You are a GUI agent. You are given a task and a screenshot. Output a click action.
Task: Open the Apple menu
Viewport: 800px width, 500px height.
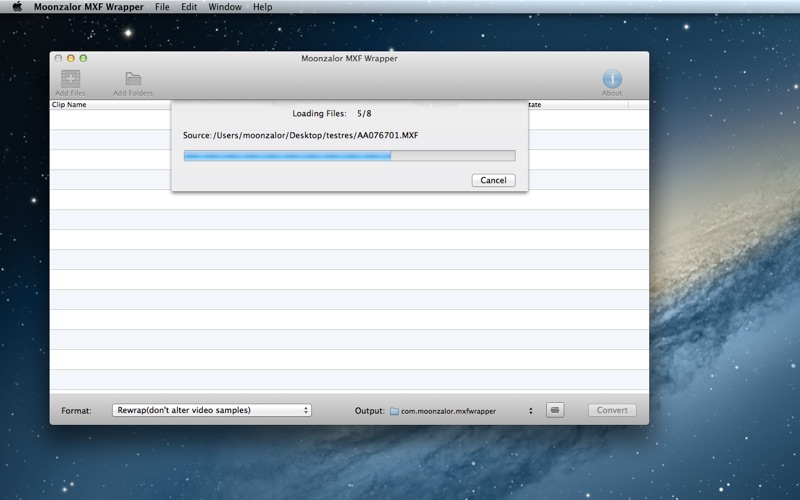[x=17, y=7]
